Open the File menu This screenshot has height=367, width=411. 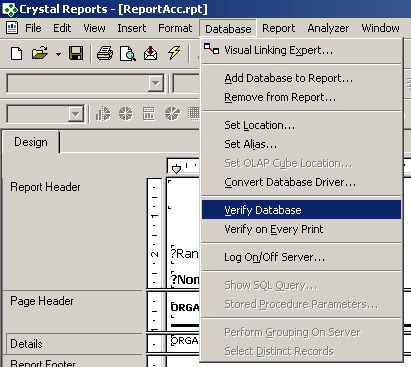(33, 28)
